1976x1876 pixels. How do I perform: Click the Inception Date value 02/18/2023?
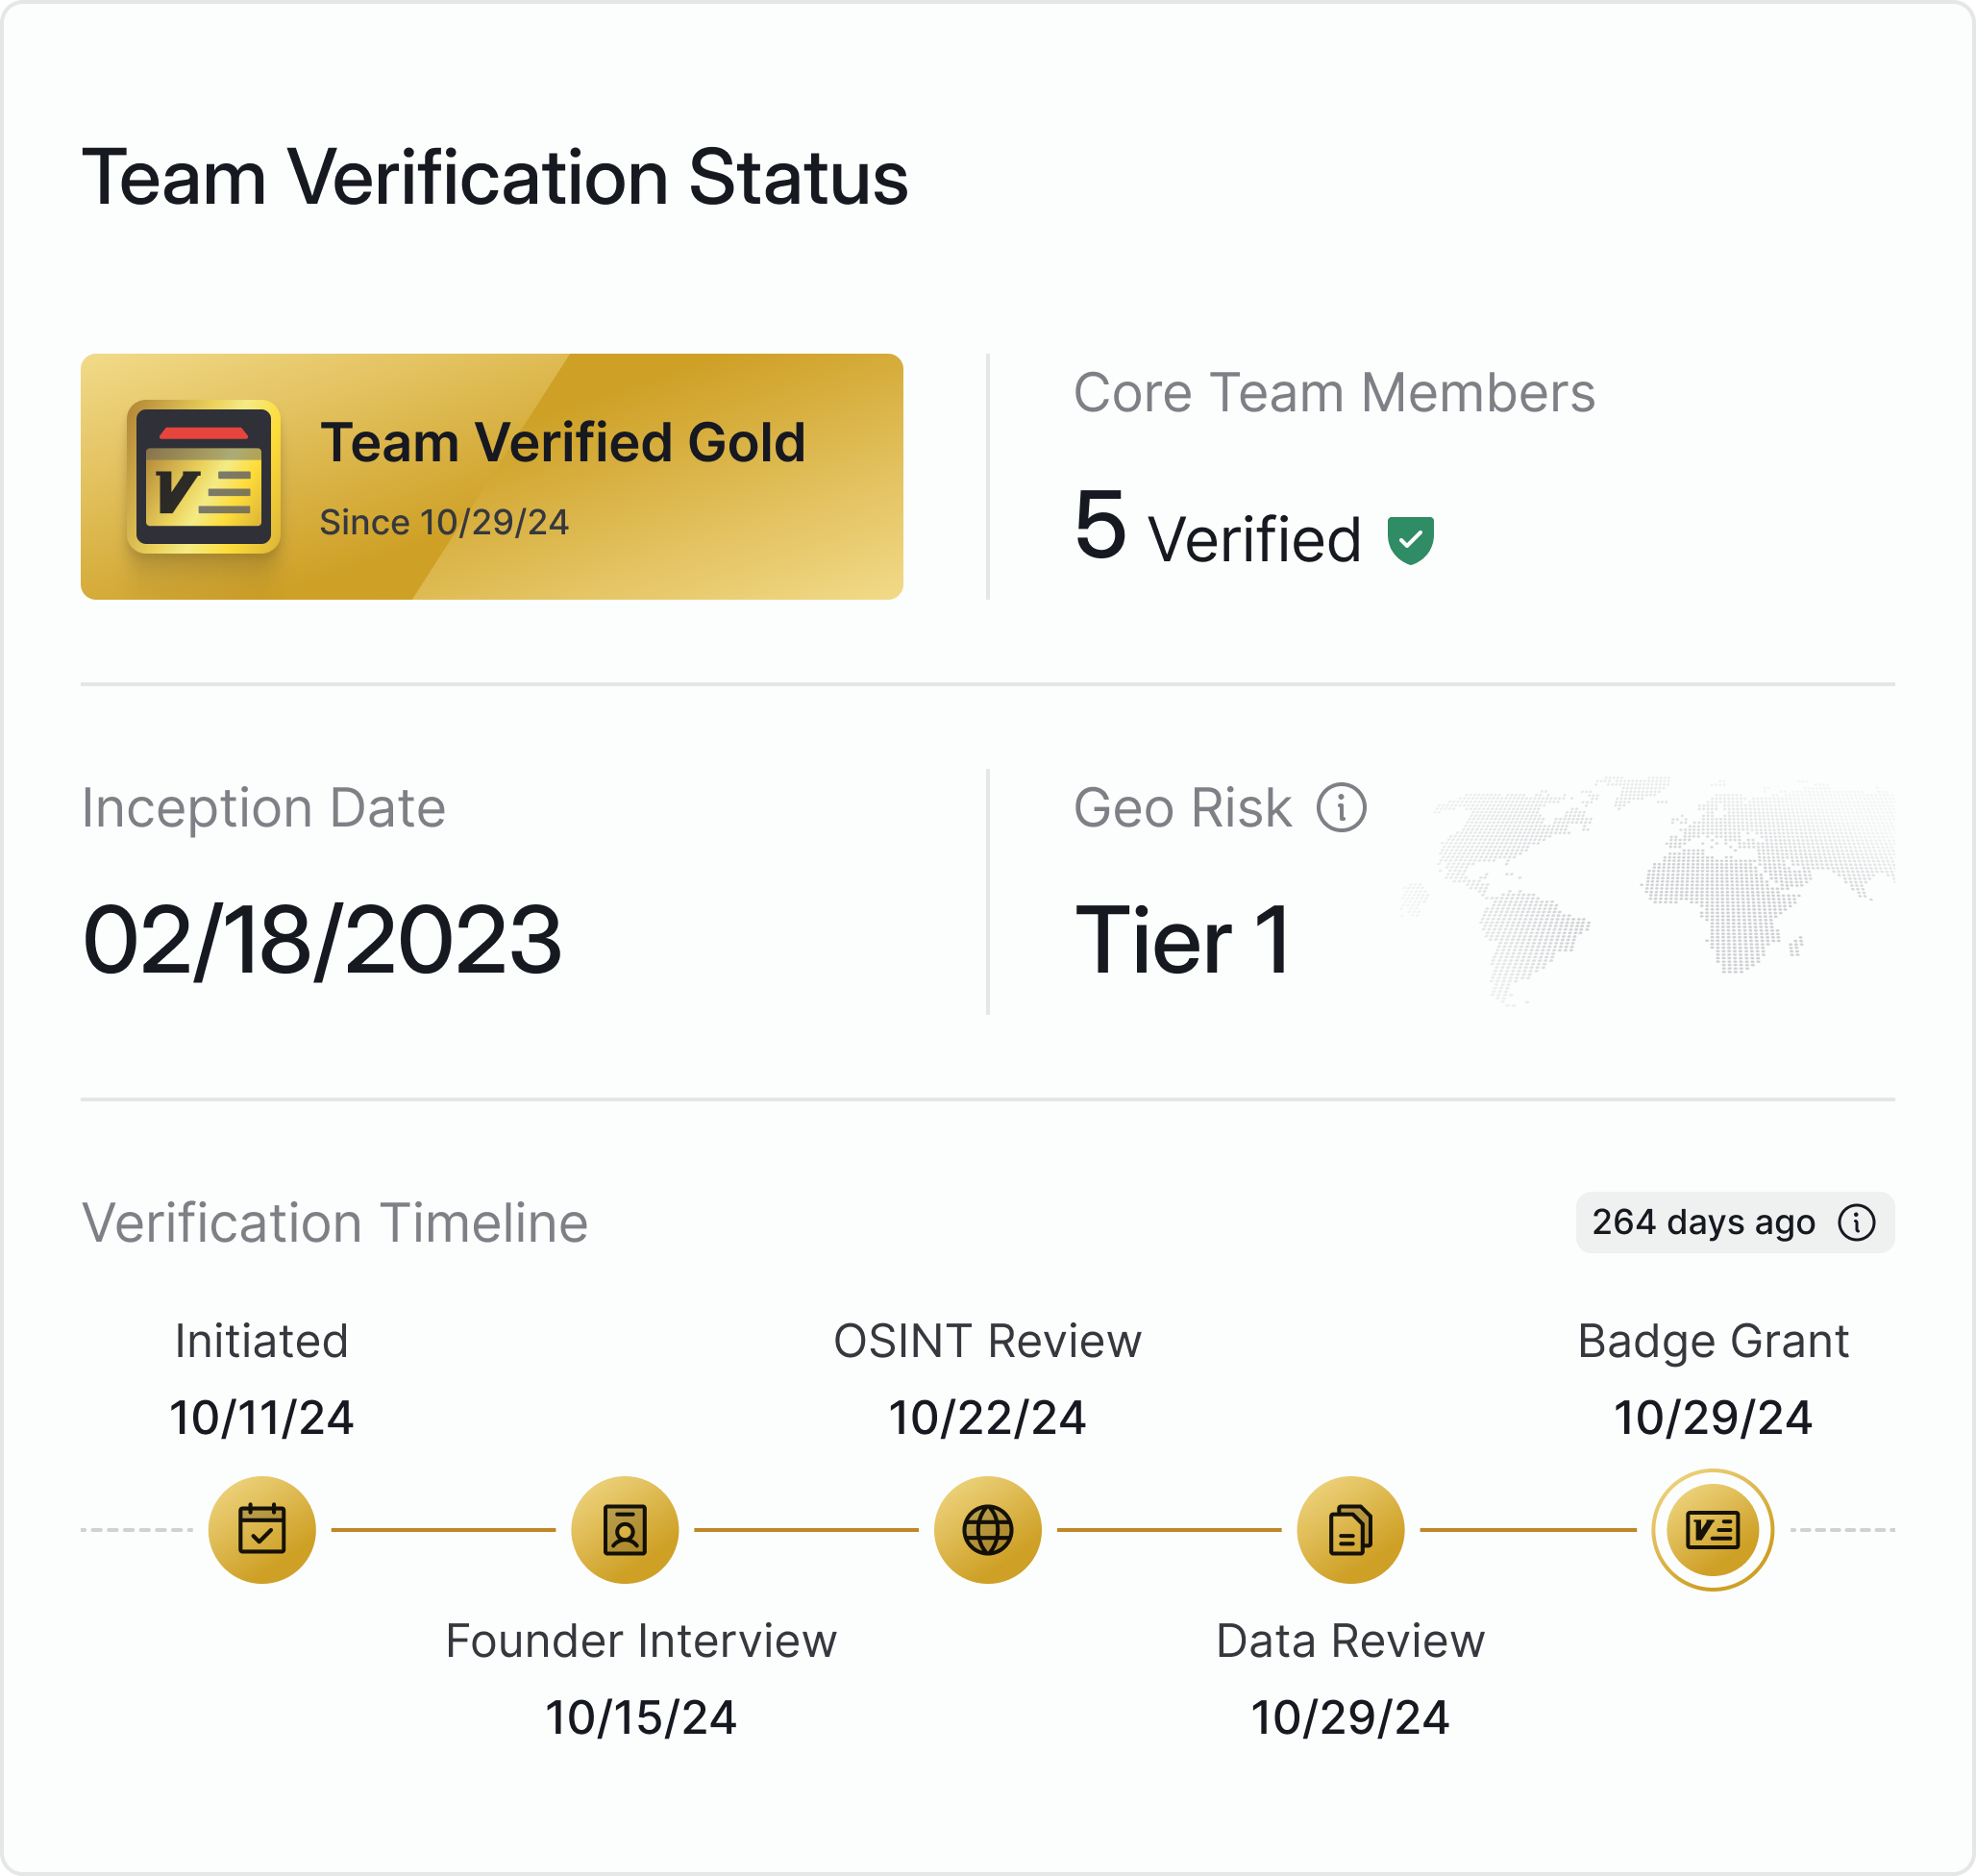click(322, 940)
